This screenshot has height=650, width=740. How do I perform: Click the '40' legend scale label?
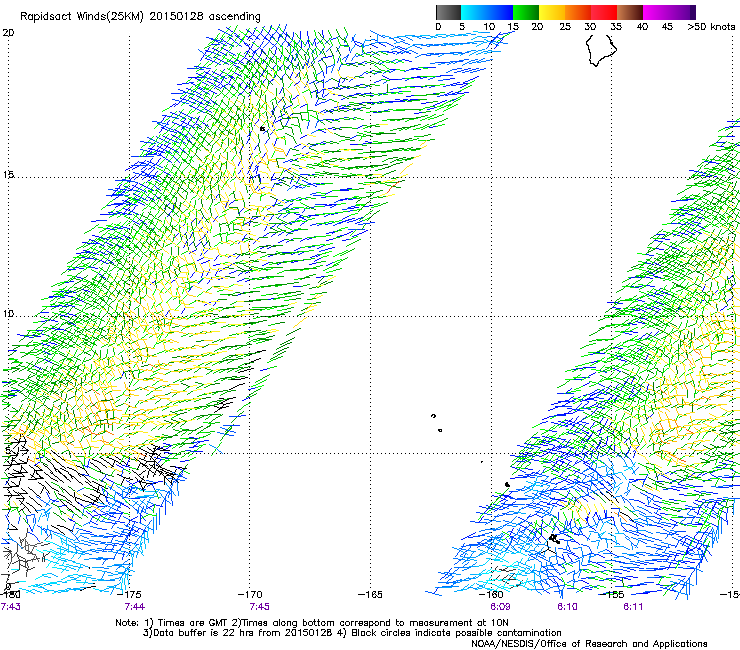pyautogui.click(x=642, y=27)
